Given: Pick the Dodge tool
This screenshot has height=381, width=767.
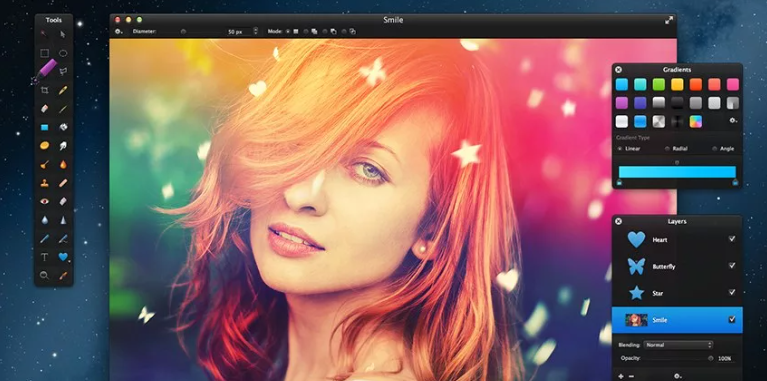Looking at the screenshot, I should pos(44,164).
